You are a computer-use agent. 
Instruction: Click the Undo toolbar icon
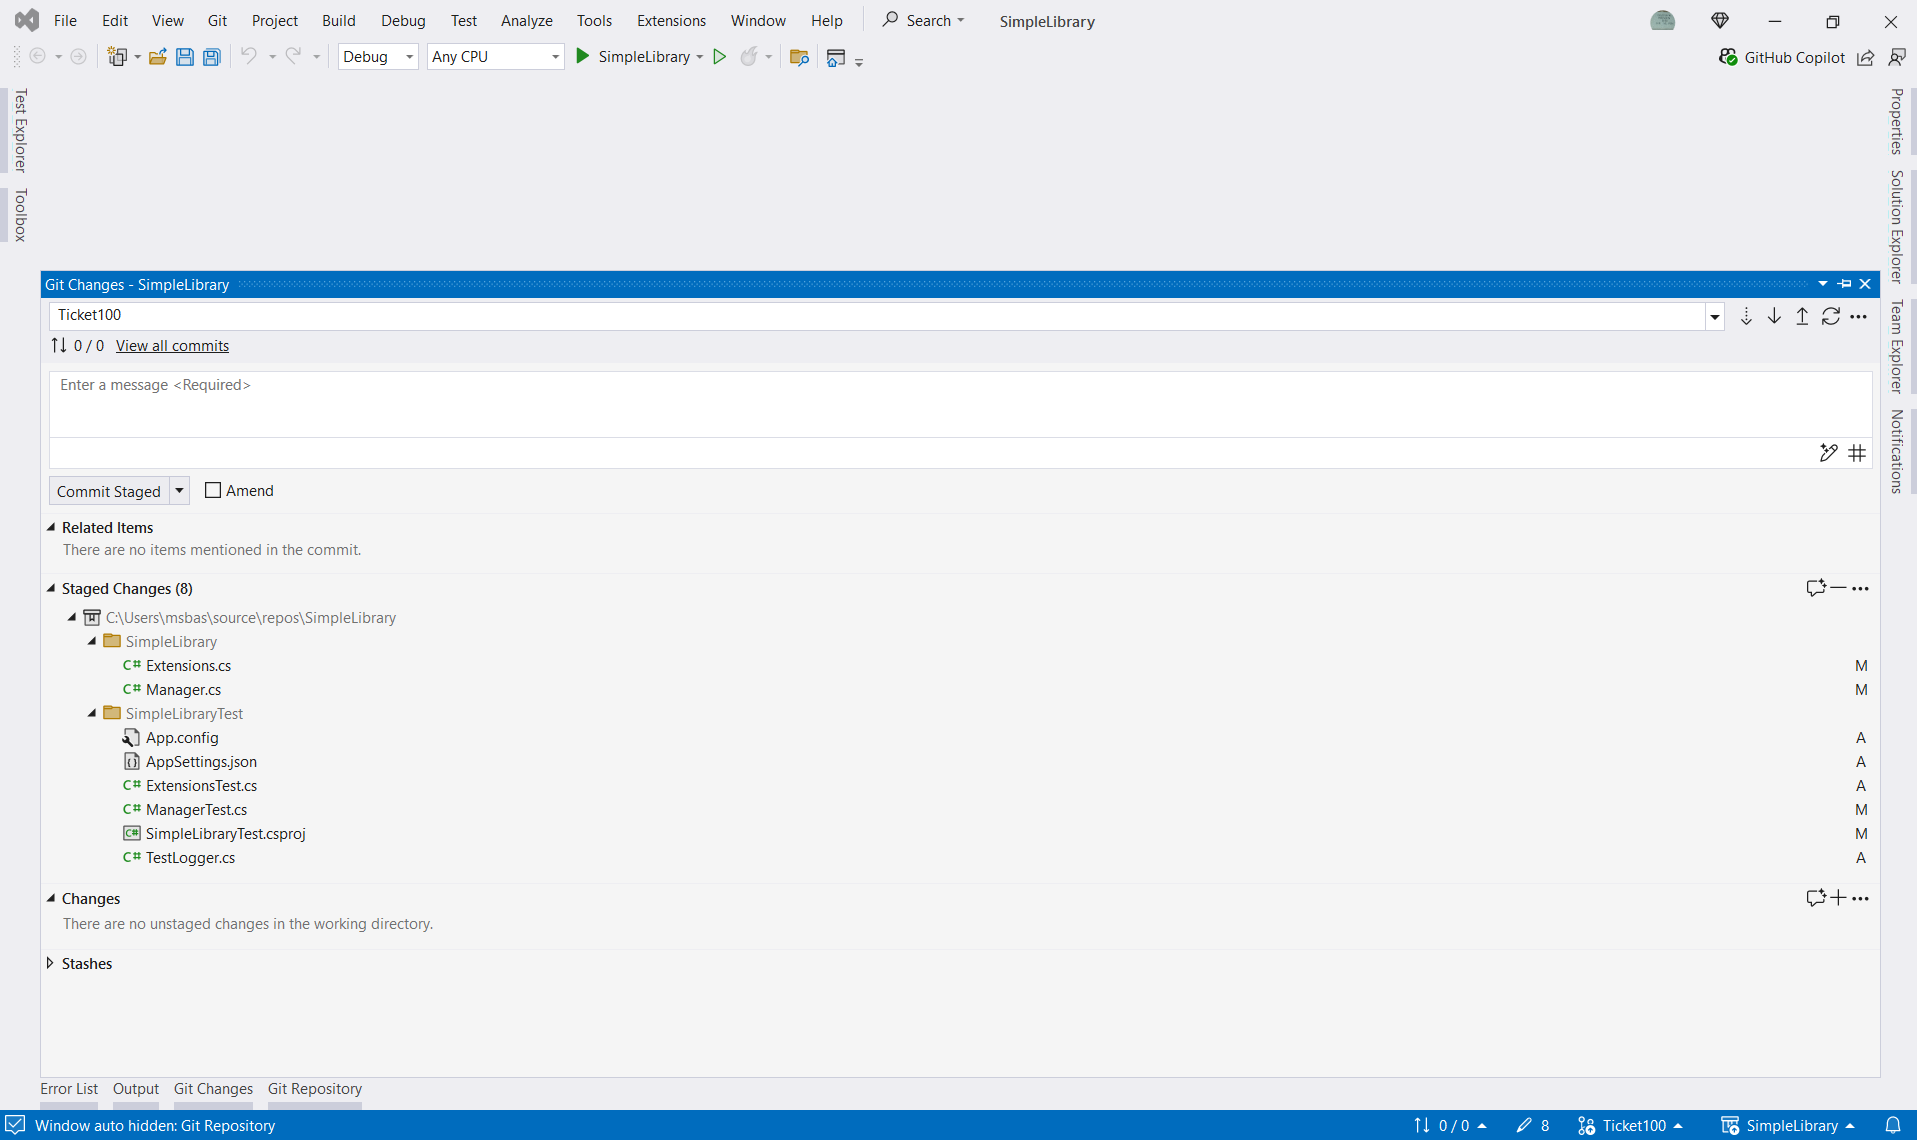pos(248,57)
